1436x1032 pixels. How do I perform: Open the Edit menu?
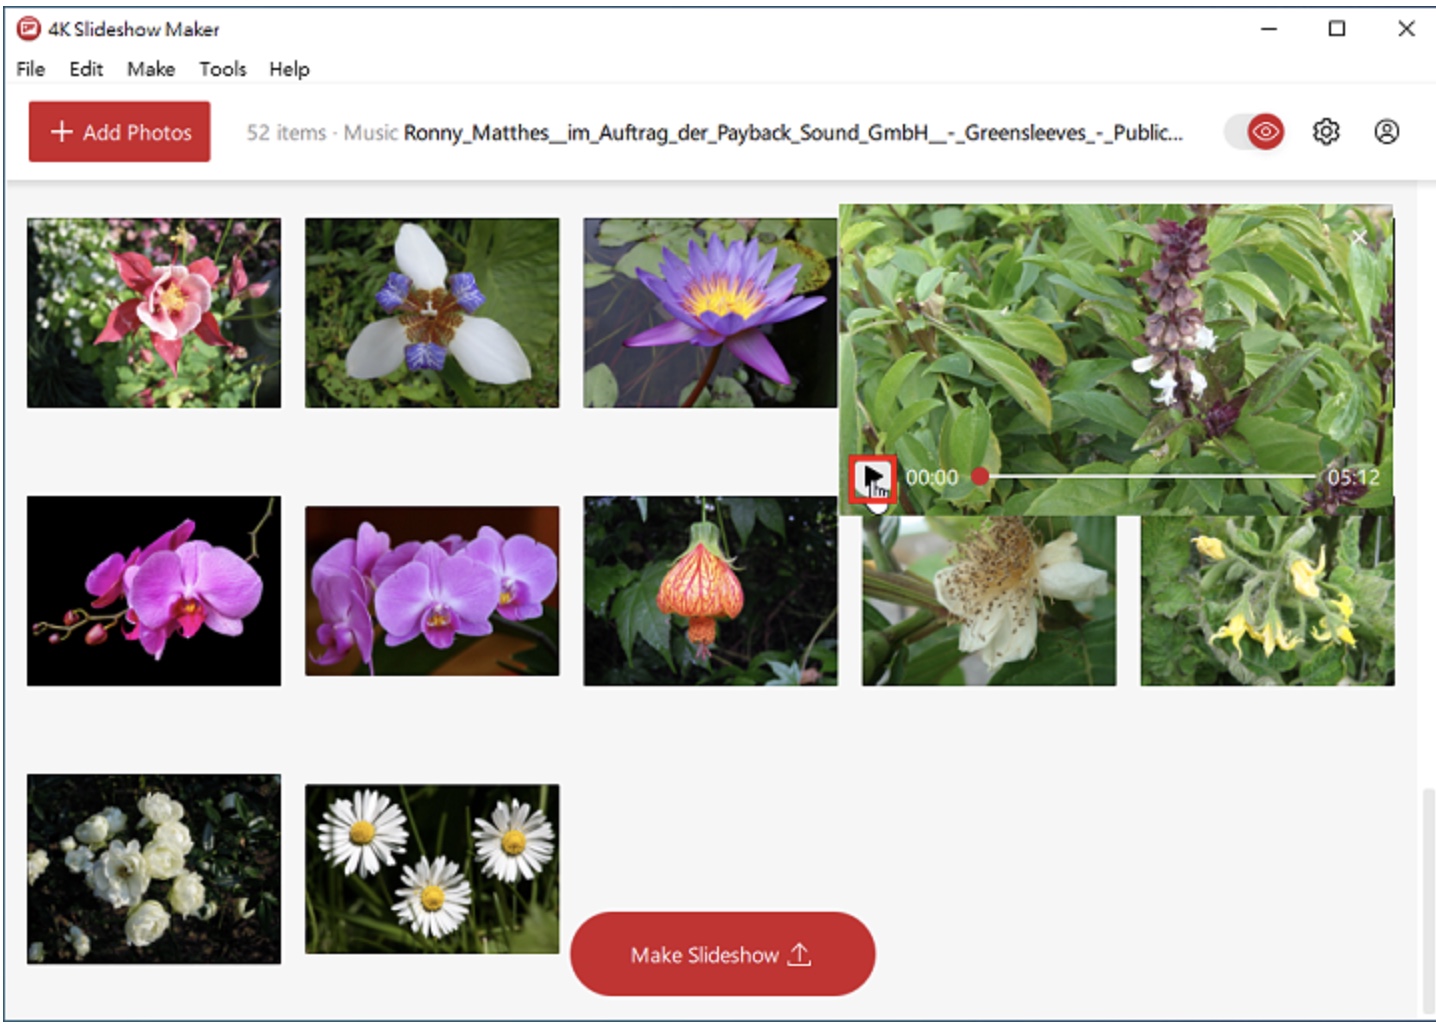86,69
